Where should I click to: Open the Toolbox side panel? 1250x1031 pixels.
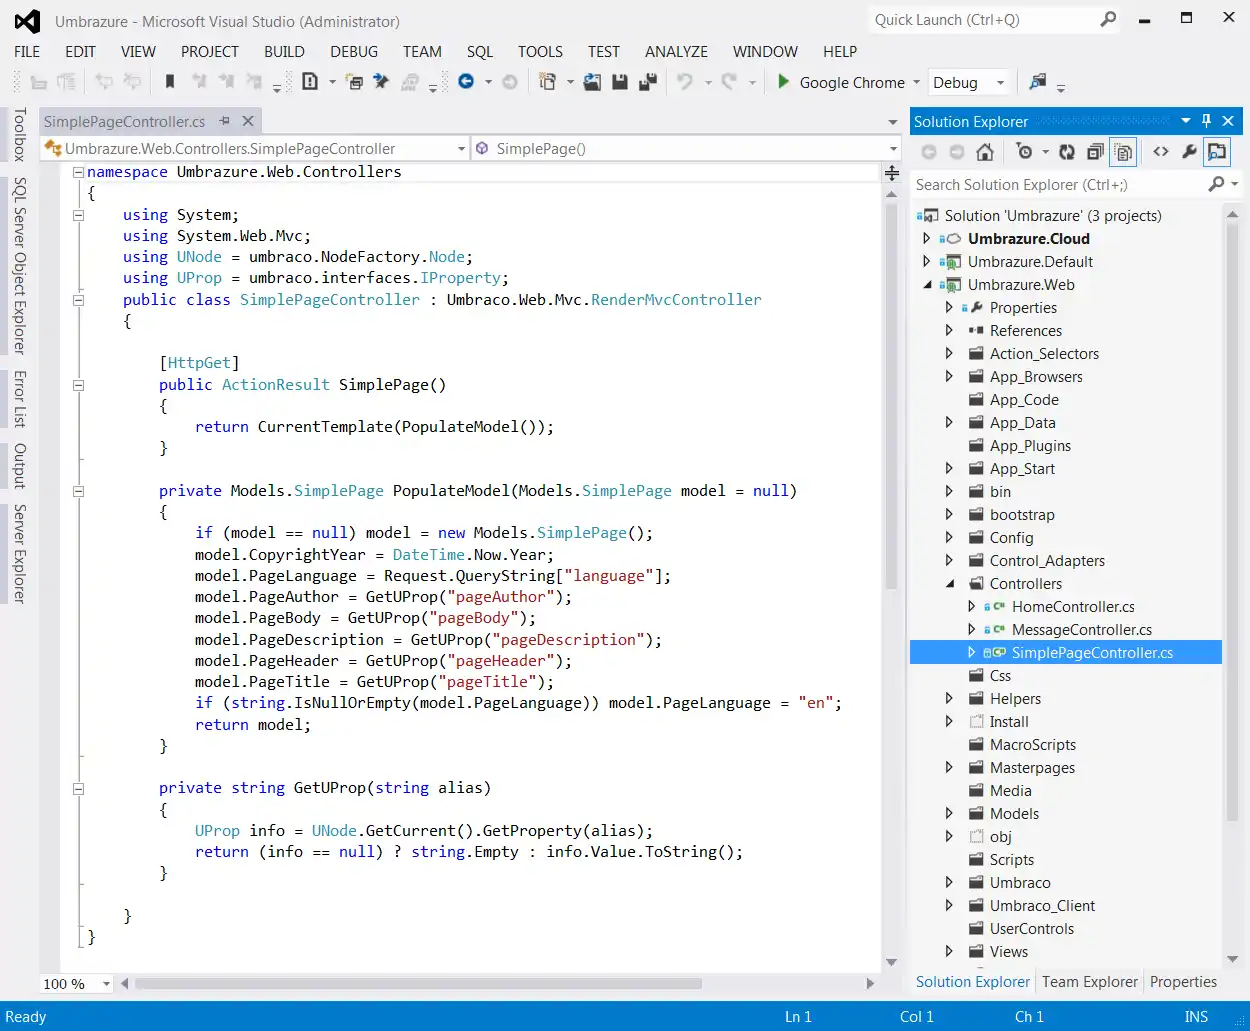[x=18, y=135]
